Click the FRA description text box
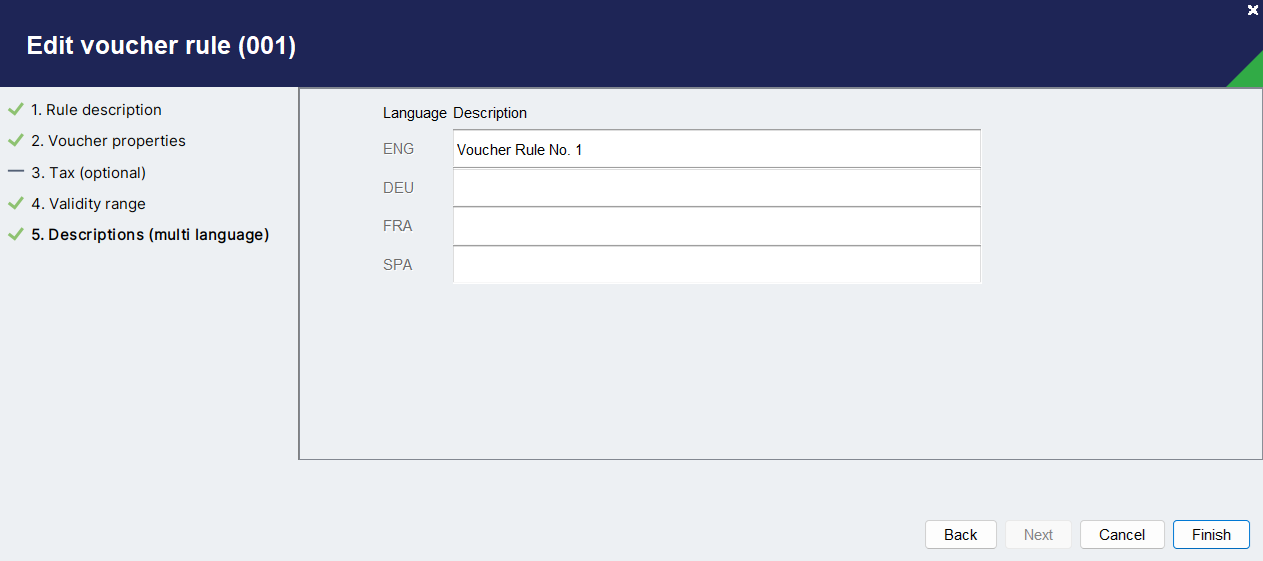 [717, 226]
